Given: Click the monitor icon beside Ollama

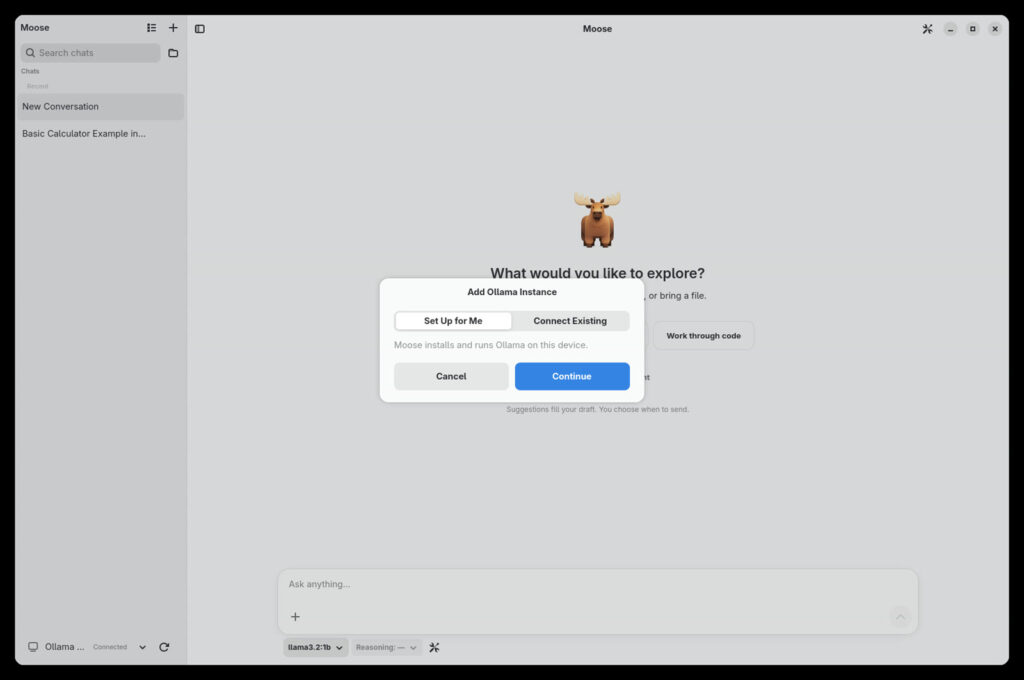Looking at the screenshot, I should tap(33, 647).
